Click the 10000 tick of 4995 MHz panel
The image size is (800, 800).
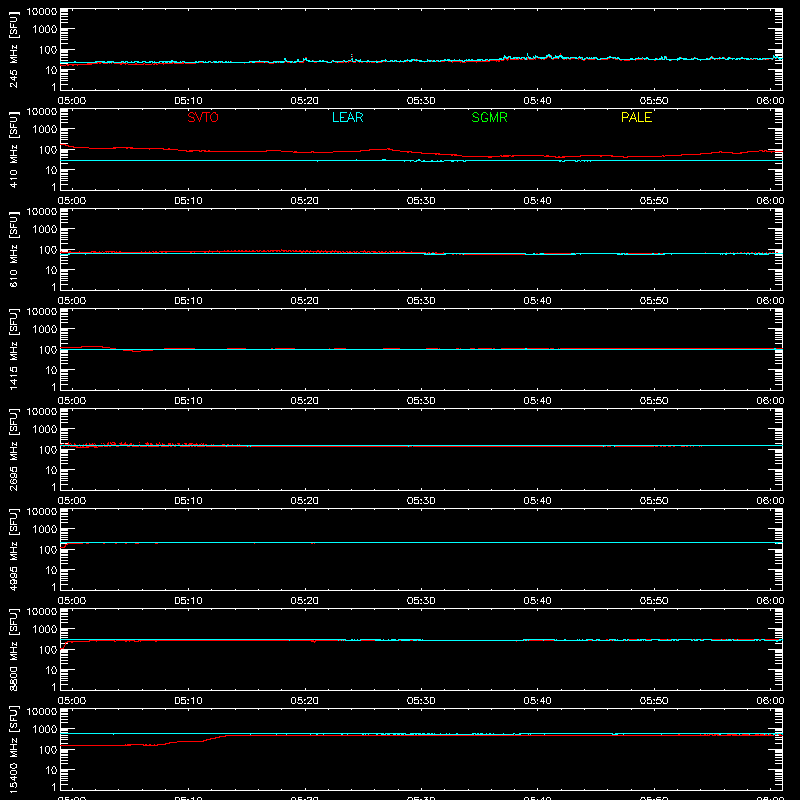[42, 512]
